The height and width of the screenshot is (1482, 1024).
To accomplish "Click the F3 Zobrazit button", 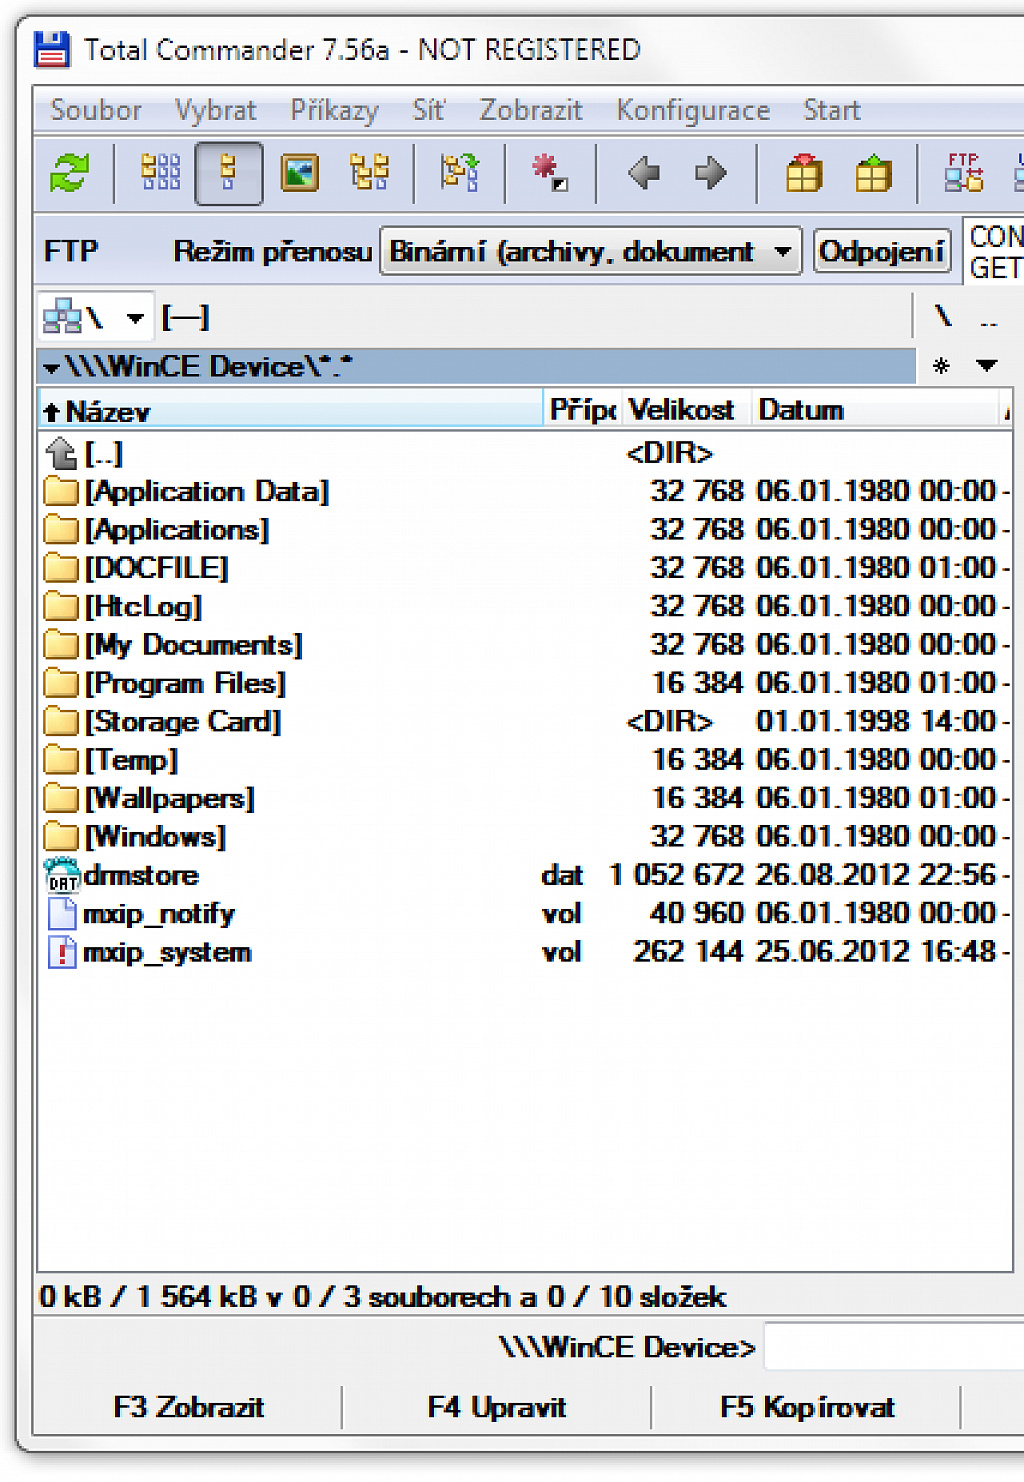I will pyautogui.click(x=188, y=1407).
